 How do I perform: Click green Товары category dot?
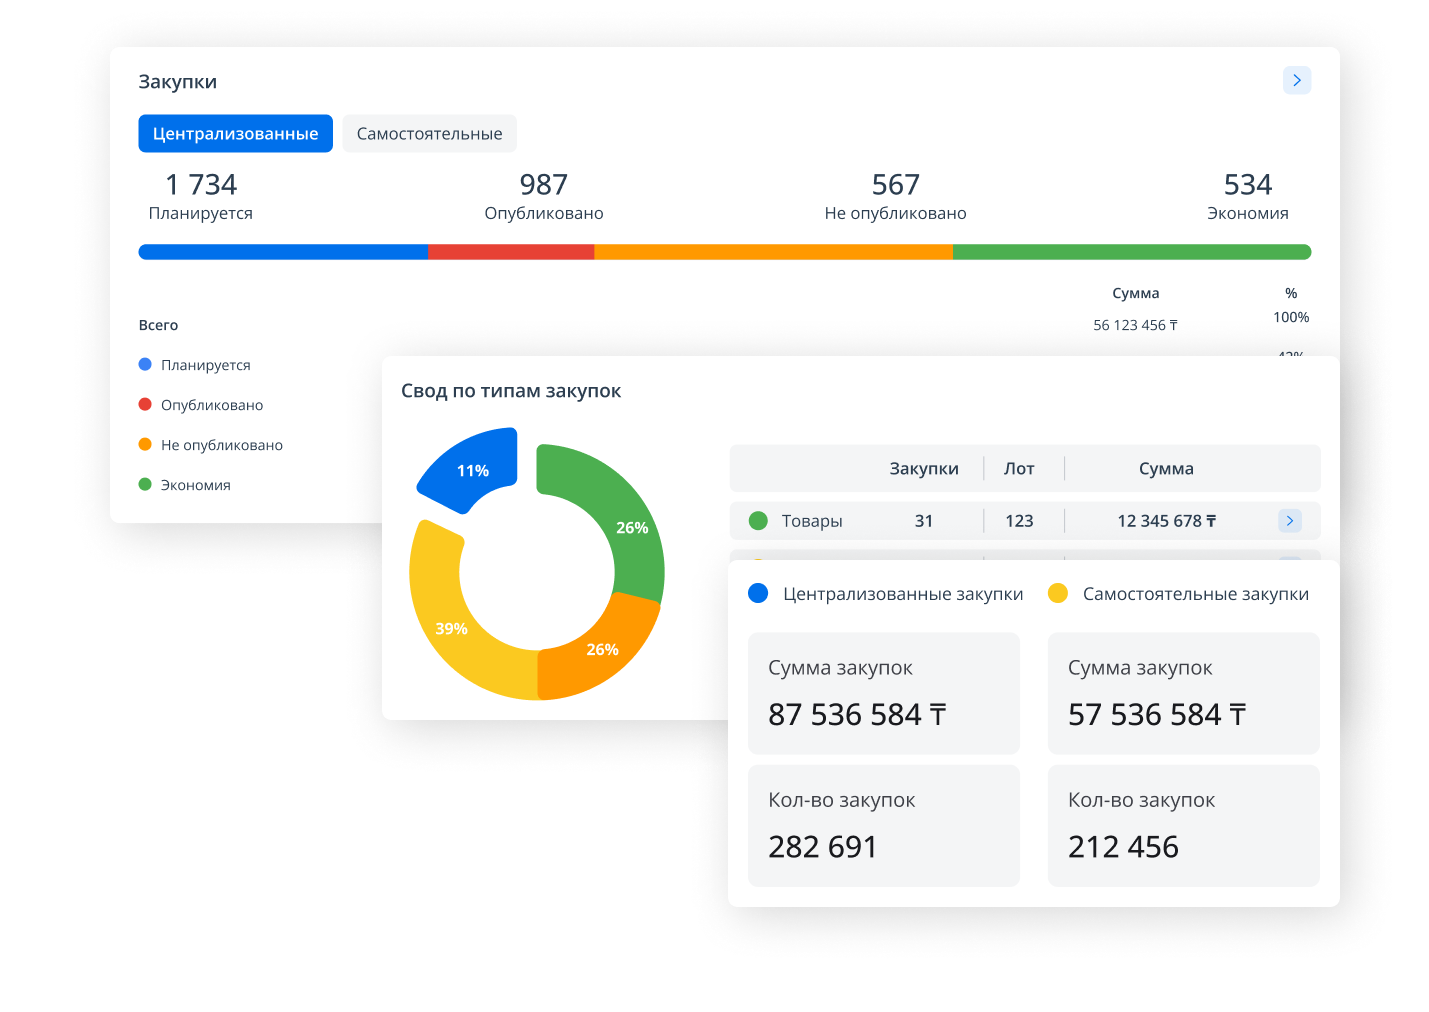758,521
